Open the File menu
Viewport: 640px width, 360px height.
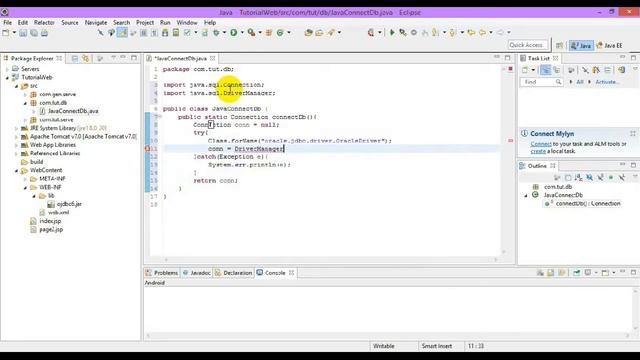pyautogui.click(x=7, y=22)
